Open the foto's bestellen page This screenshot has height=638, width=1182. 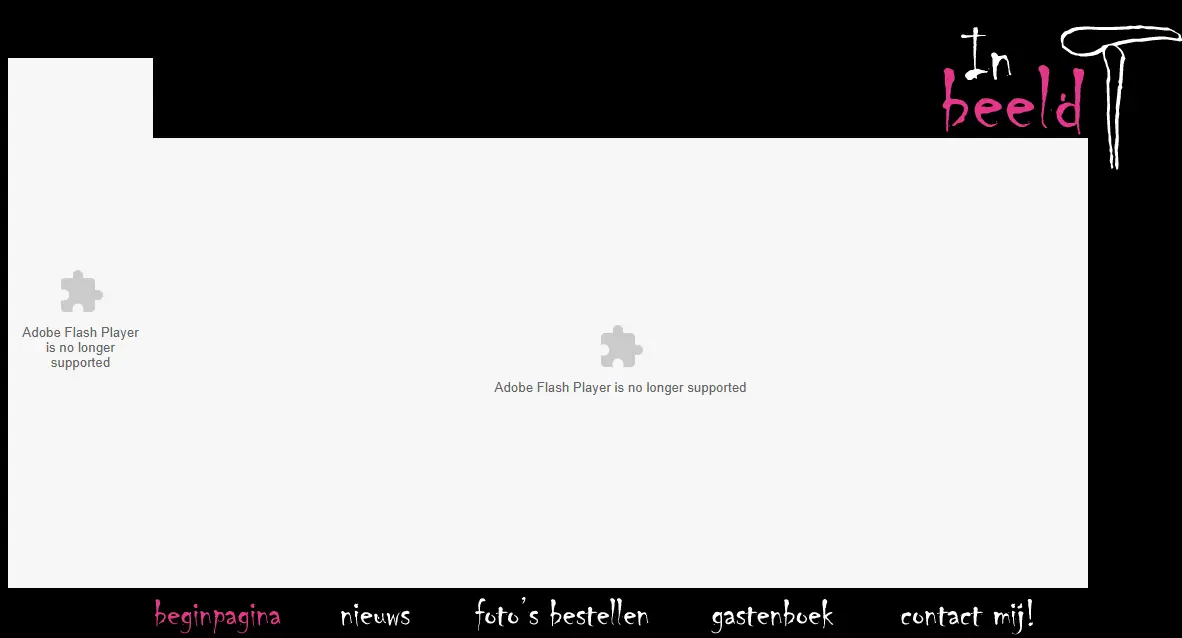(562, 615)
